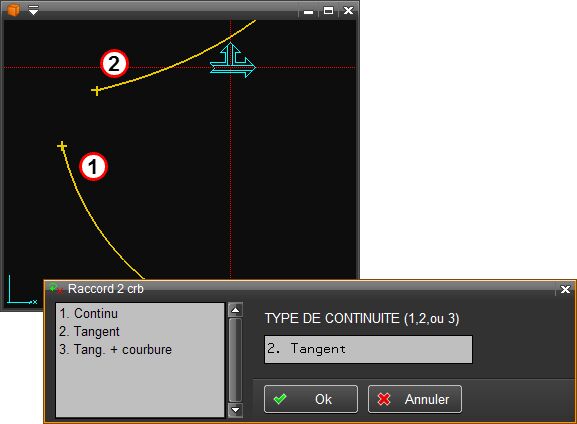577x424 pixels.
Task: Click the Raccord 2 crb dialog icon
Action: coord(56,288)
